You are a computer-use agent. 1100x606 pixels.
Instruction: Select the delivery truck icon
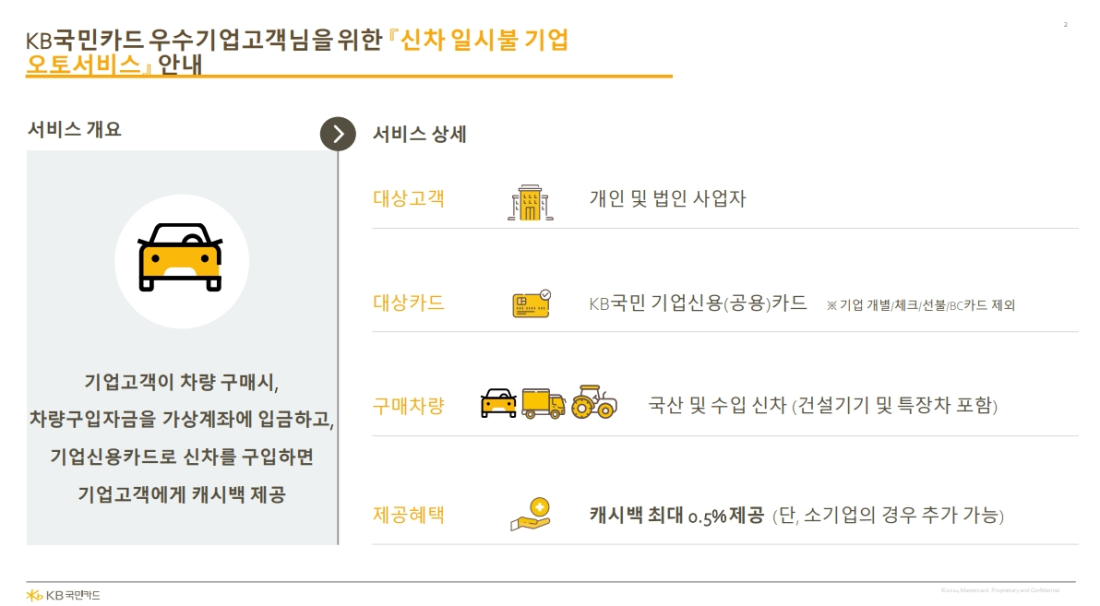tap(544, 404)
